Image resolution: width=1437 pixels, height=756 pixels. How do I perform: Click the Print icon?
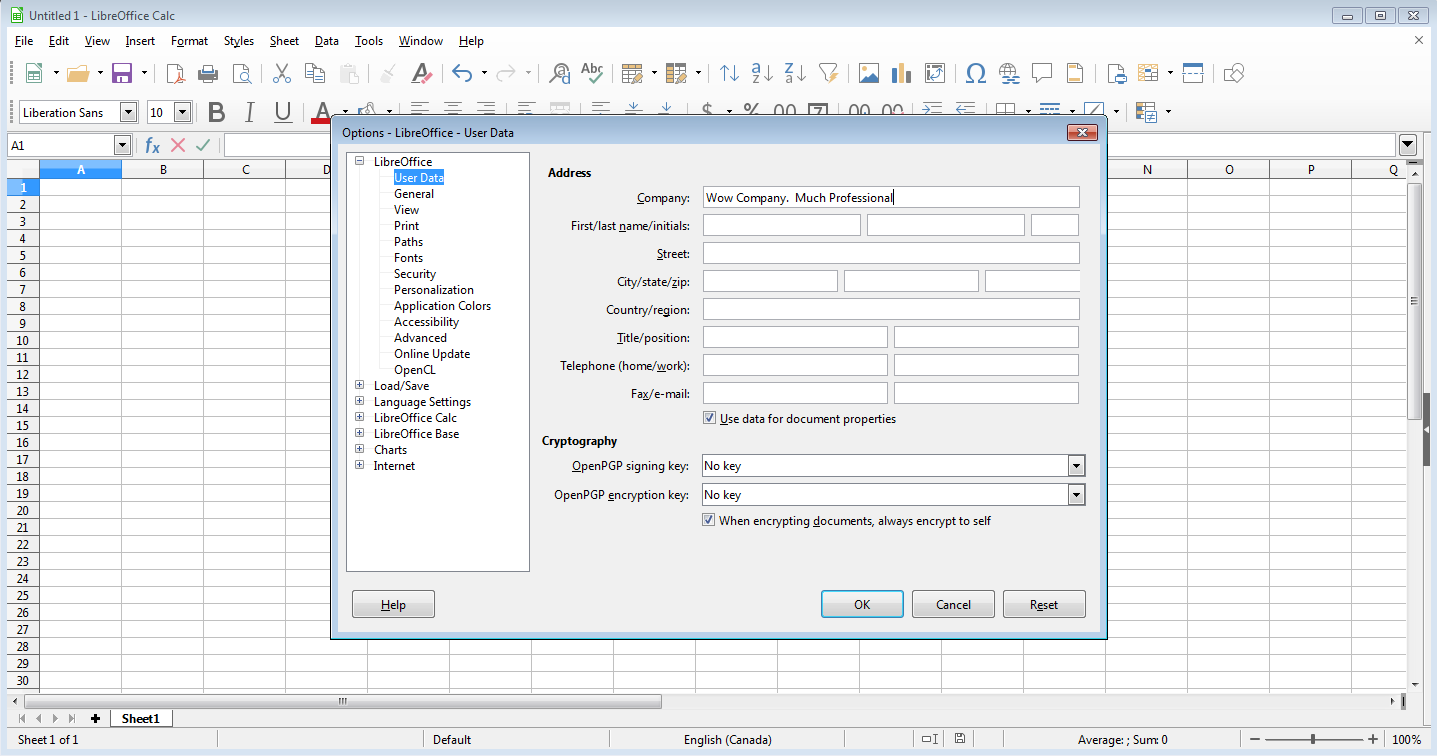pos(208,73)
